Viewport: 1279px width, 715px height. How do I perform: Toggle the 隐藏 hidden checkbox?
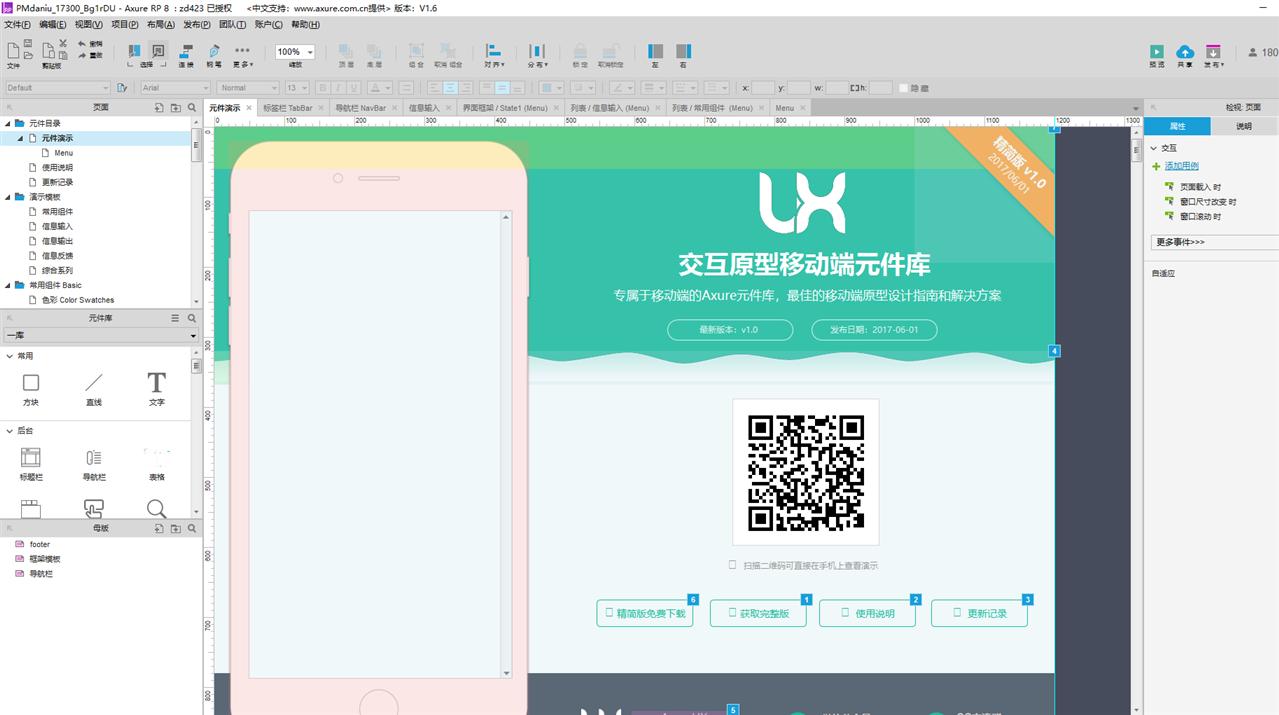click(x=903, y=88)
